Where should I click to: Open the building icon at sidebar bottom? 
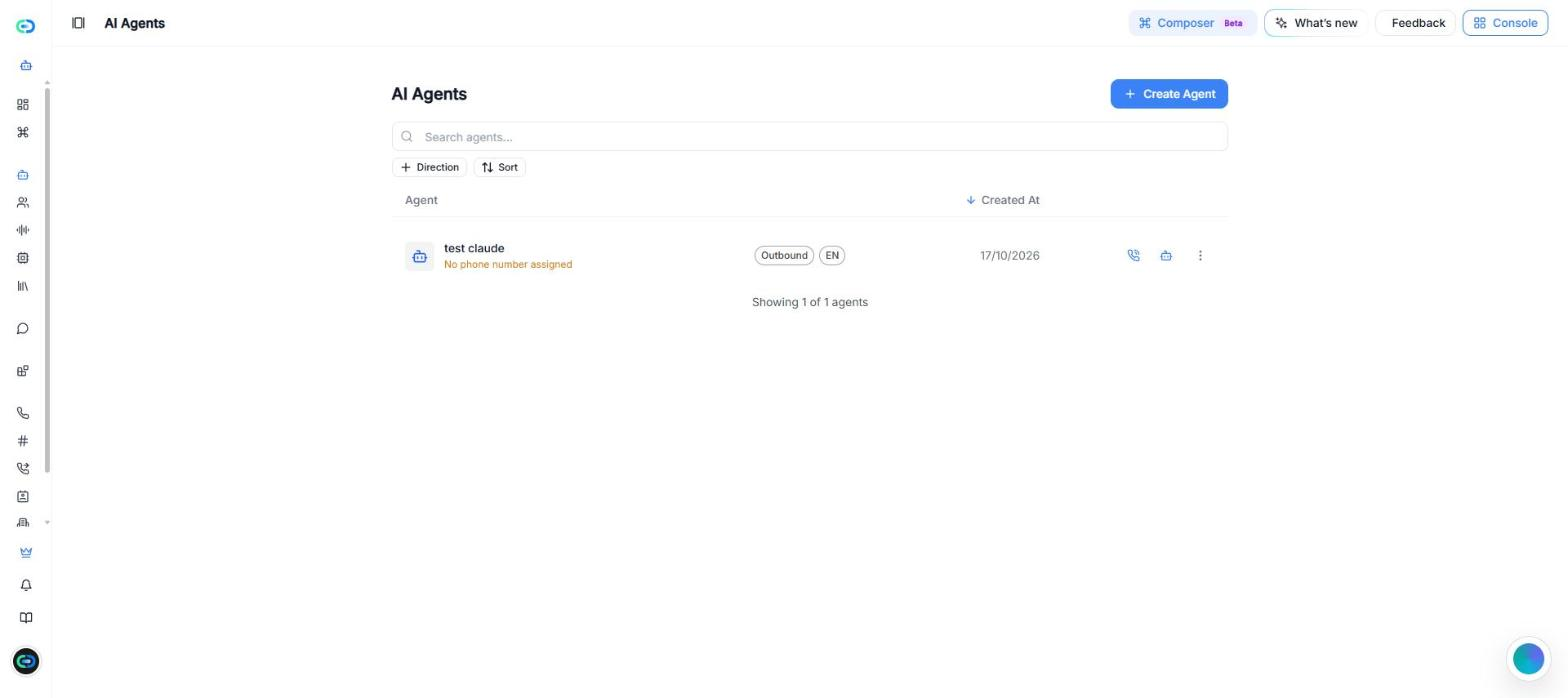click(x=23, y=523)
